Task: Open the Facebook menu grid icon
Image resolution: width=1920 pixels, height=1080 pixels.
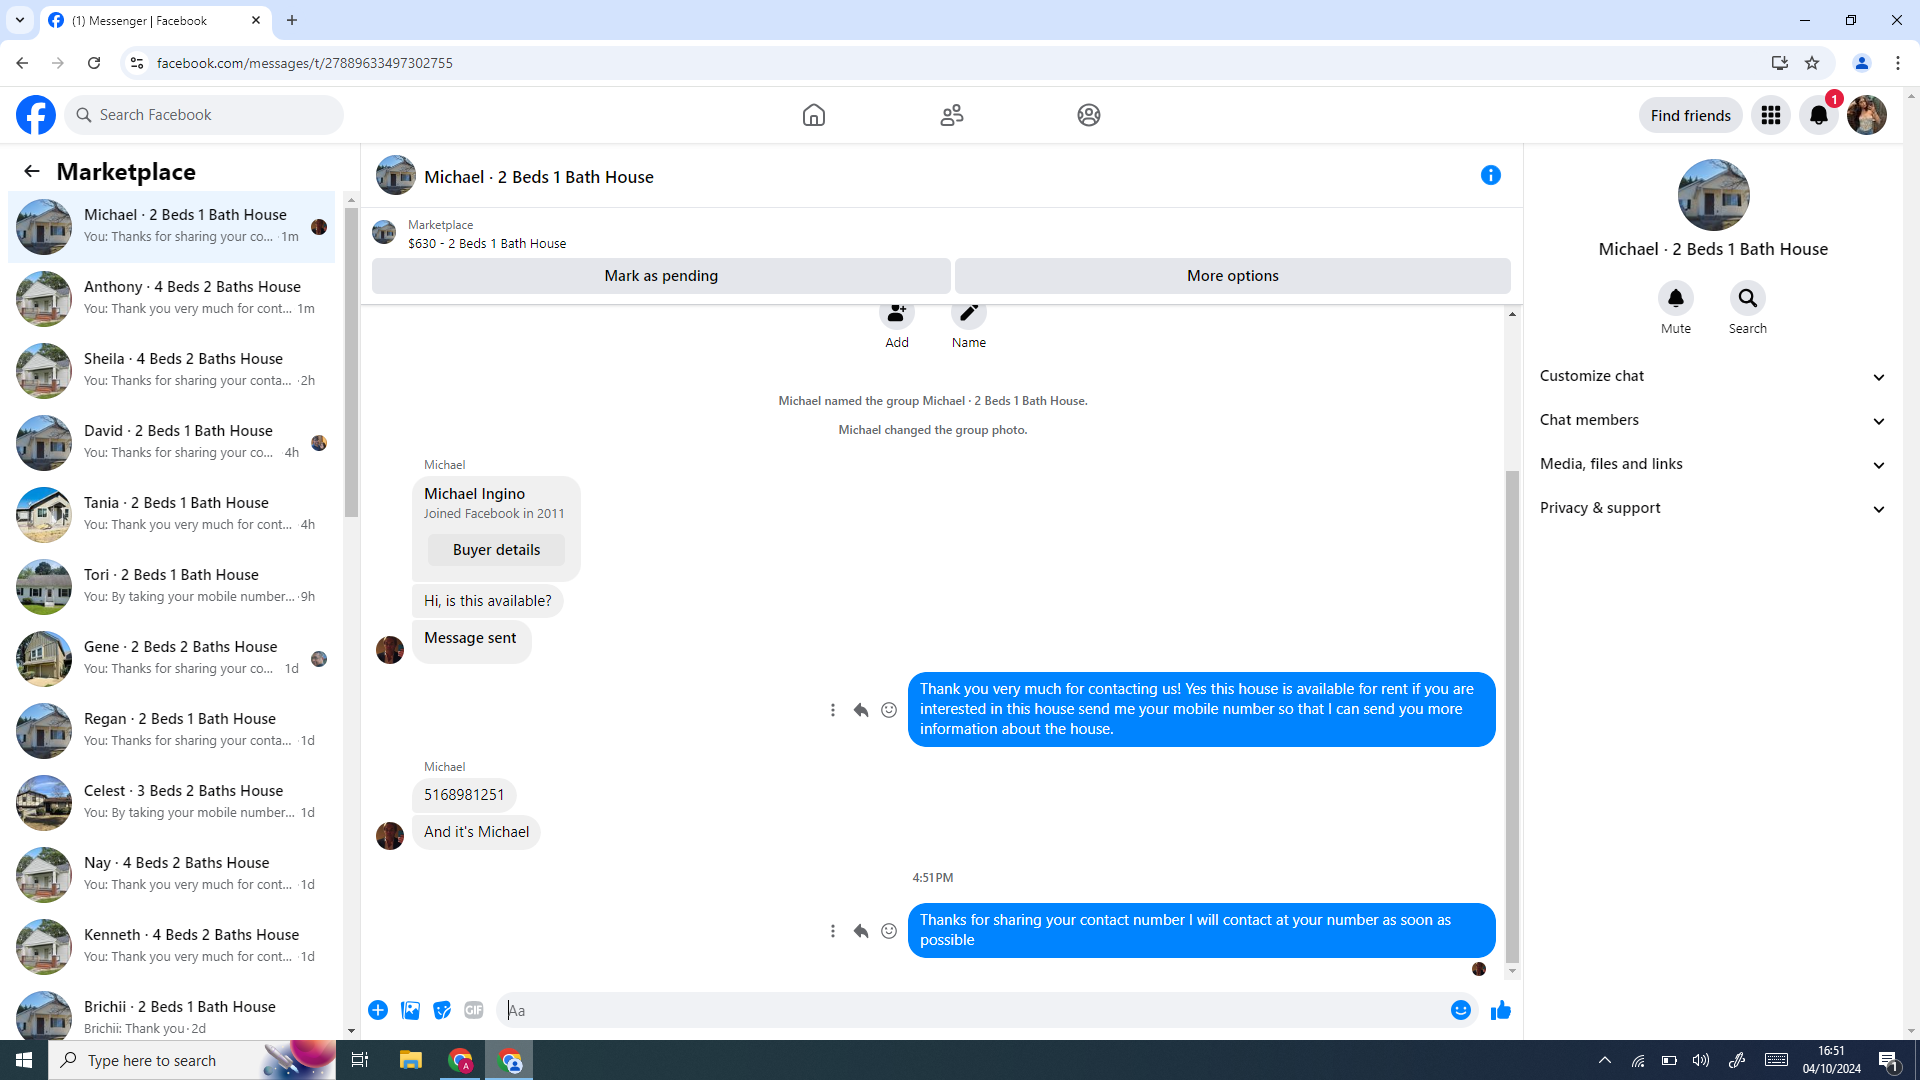Action: coord(1771,115)
